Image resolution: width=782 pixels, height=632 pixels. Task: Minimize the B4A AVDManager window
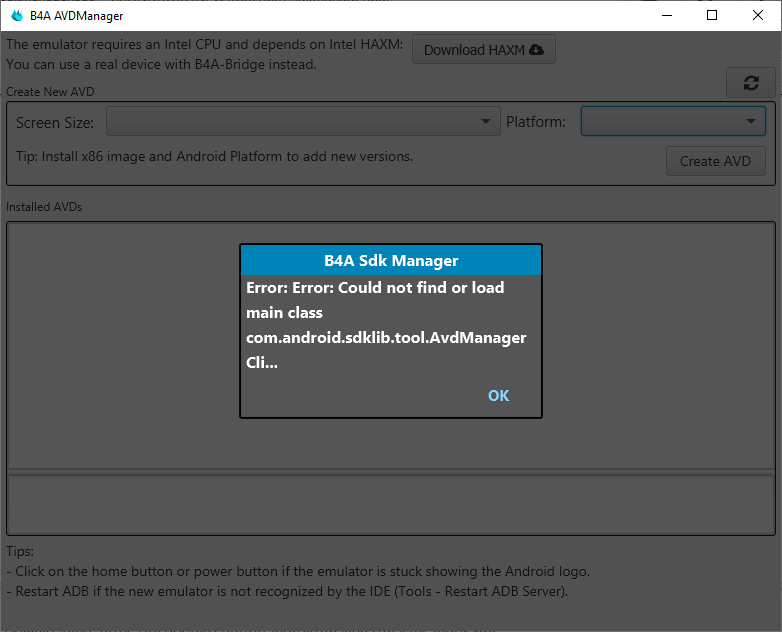pyautogui.click(x=667, y=15)
